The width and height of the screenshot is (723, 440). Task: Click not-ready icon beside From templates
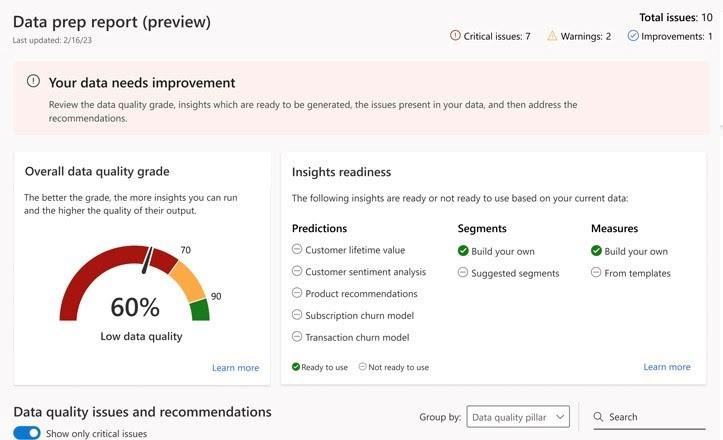(x=596, y=273)
